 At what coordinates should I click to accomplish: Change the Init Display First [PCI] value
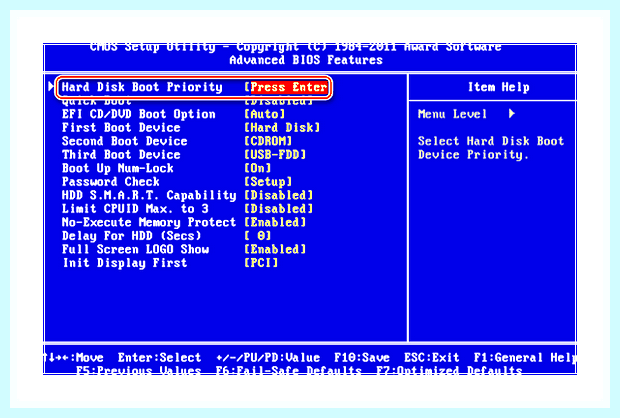[x=261, y=263]
